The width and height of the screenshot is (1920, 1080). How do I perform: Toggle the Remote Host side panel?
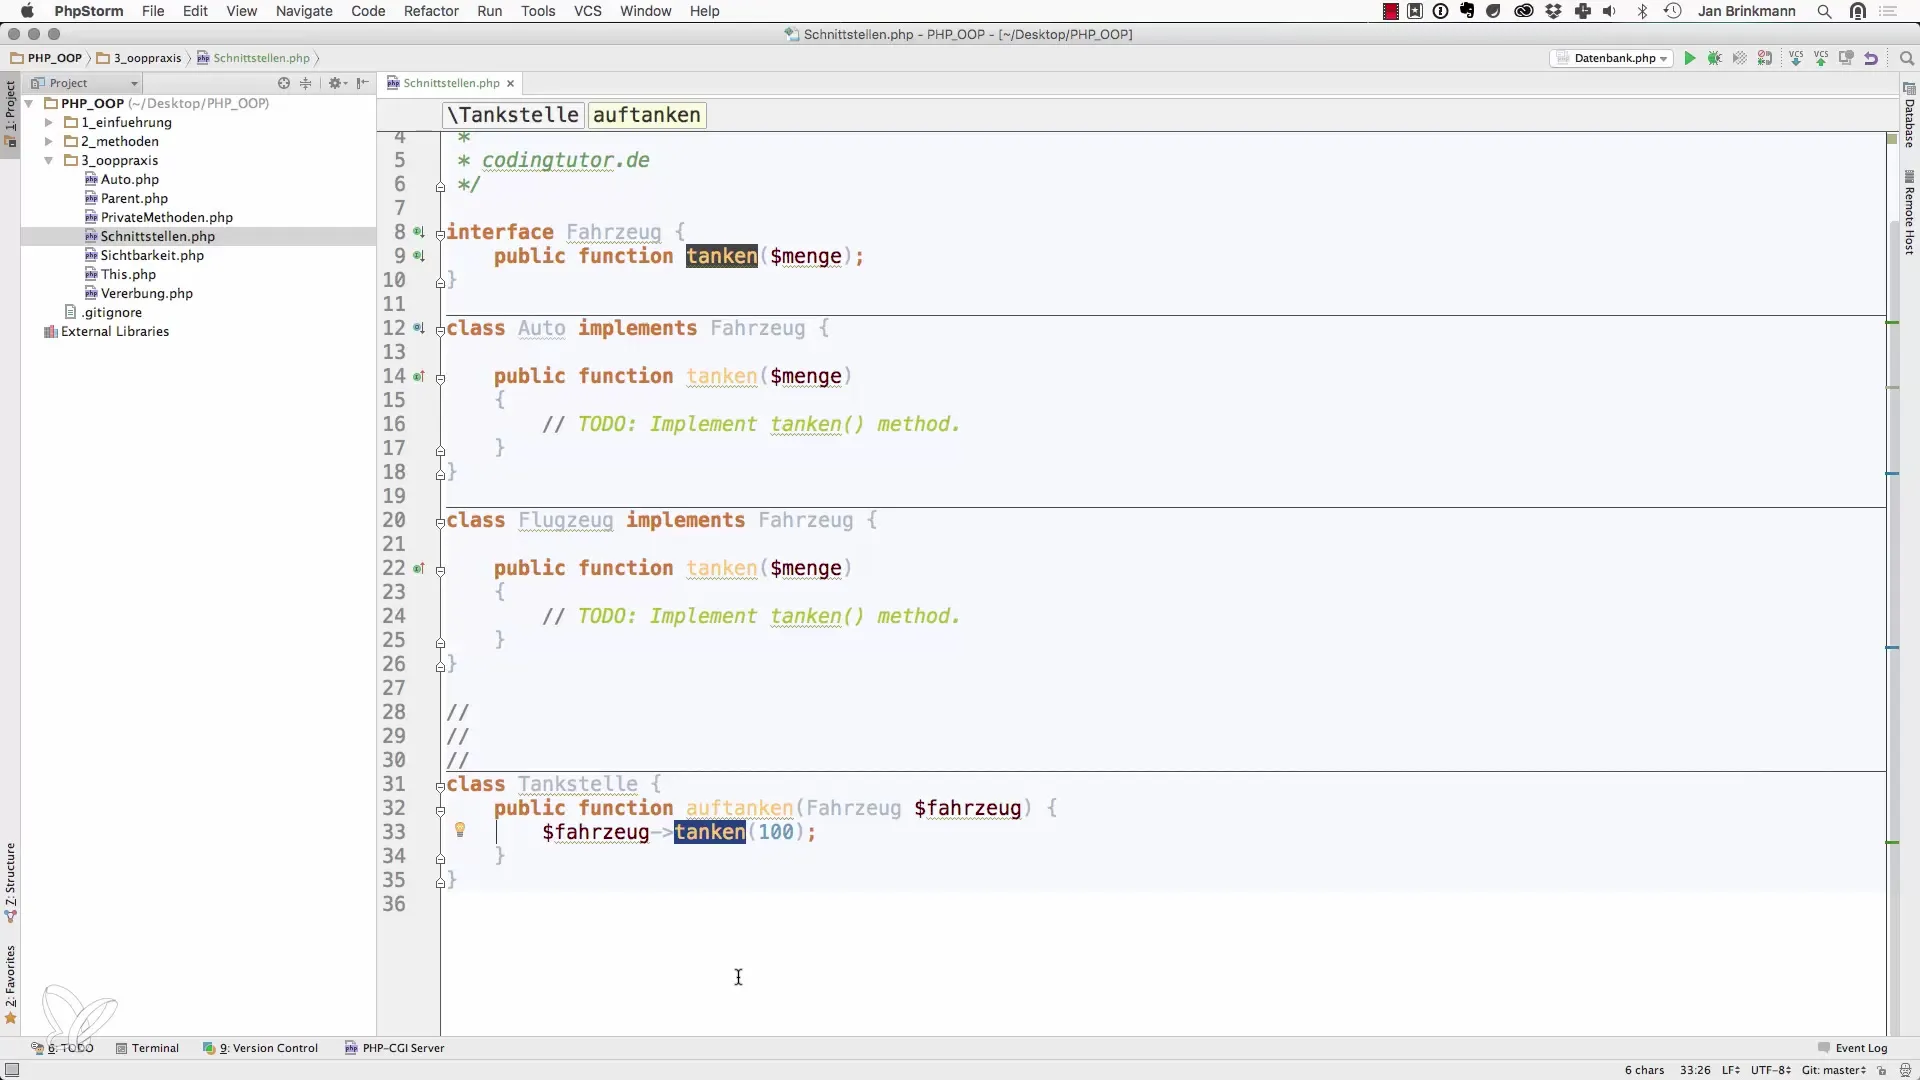tap(1909, 212)
